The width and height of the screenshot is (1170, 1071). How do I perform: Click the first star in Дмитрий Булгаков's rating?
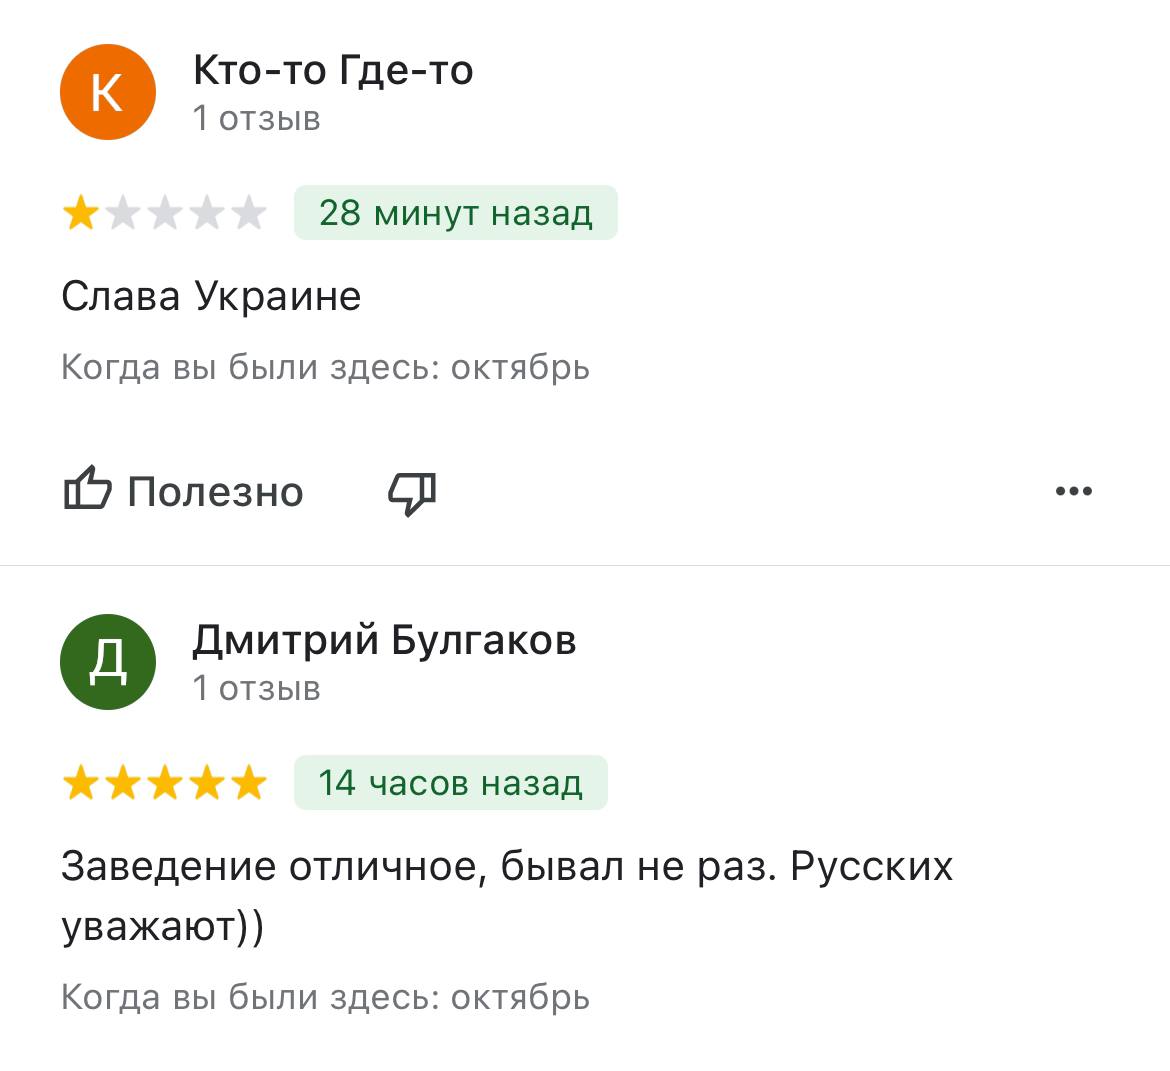[80, 783]
